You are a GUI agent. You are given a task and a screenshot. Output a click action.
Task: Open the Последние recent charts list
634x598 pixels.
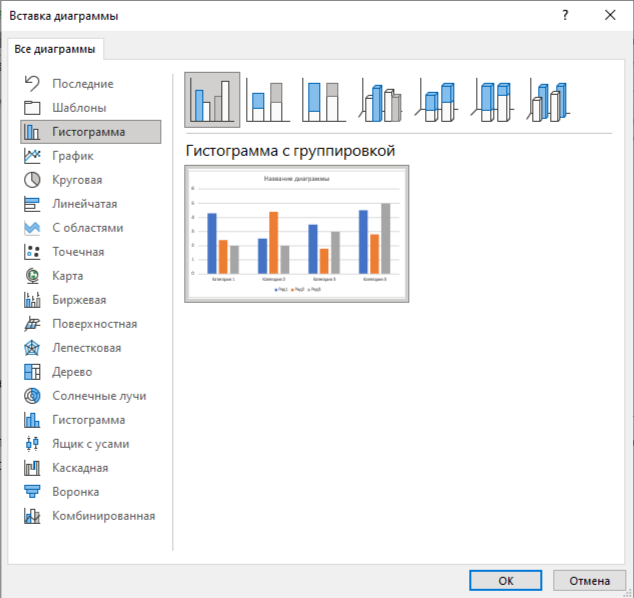pyautogui.click(x=82, y=84)
